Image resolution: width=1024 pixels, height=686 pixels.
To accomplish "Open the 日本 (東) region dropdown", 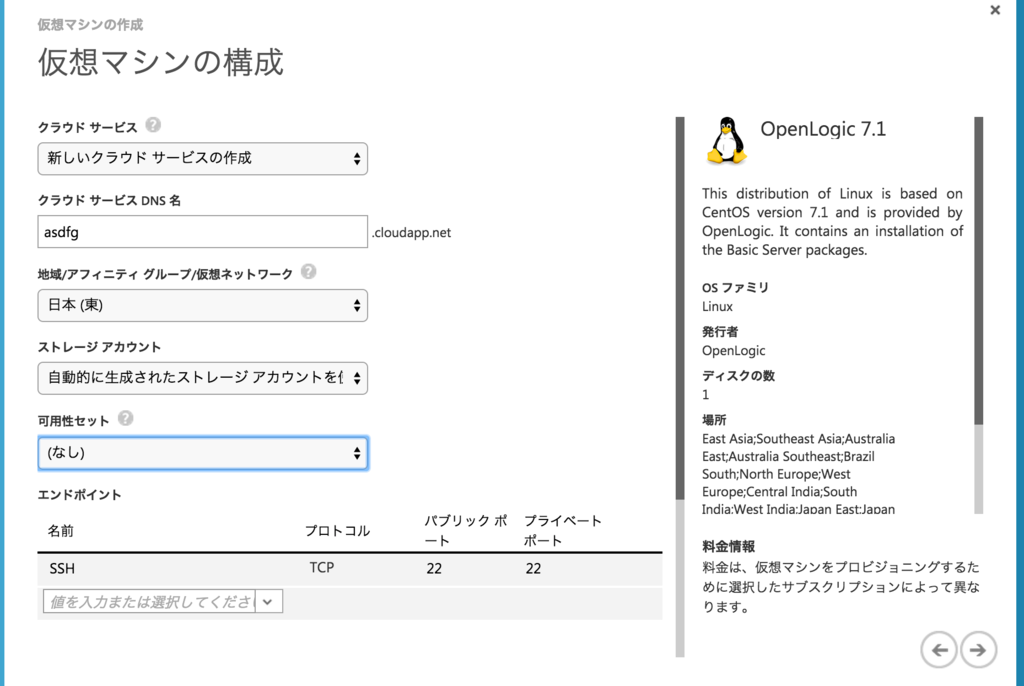I will [202, 305].
